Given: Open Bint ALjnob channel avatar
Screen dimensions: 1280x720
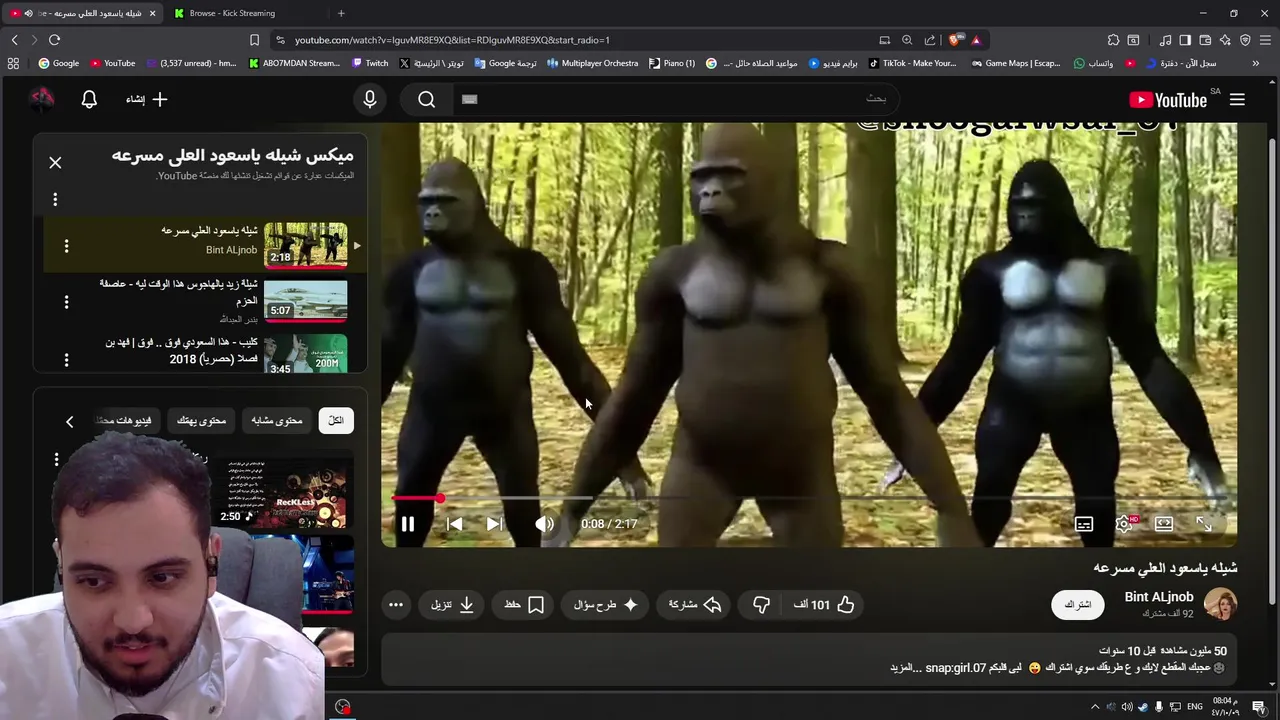Looking at the screenshot, I should coord(1221,604).
